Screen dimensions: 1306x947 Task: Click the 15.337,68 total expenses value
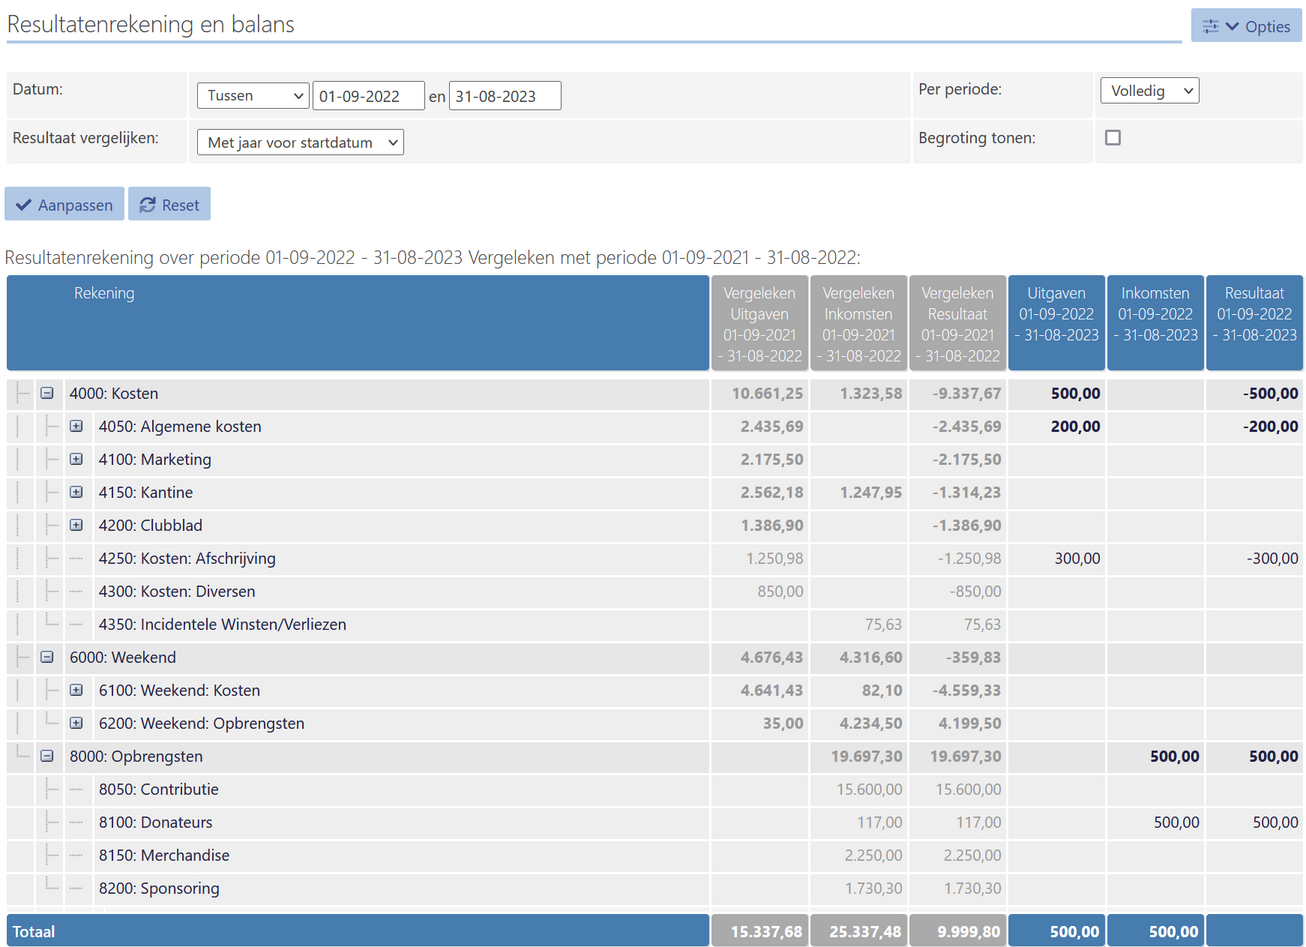(x=766, y=932)
